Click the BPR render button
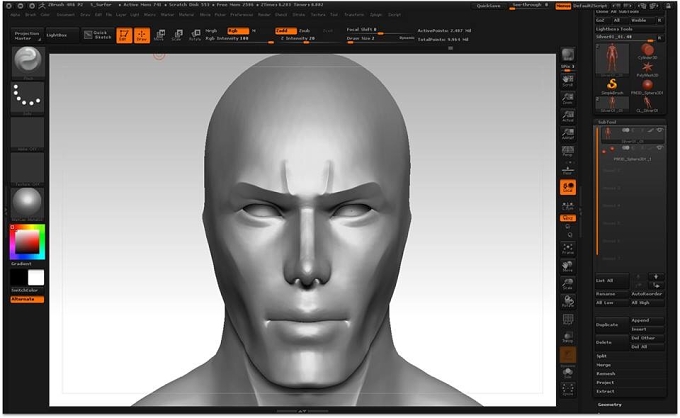Screen dimensions: 680x418 568,55
